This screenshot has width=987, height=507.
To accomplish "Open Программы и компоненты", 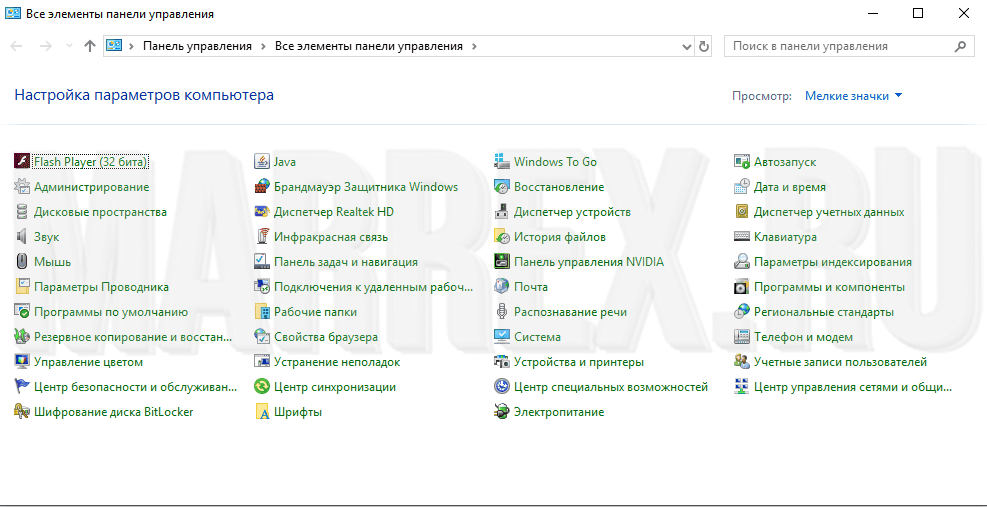I will click(830, 287).
